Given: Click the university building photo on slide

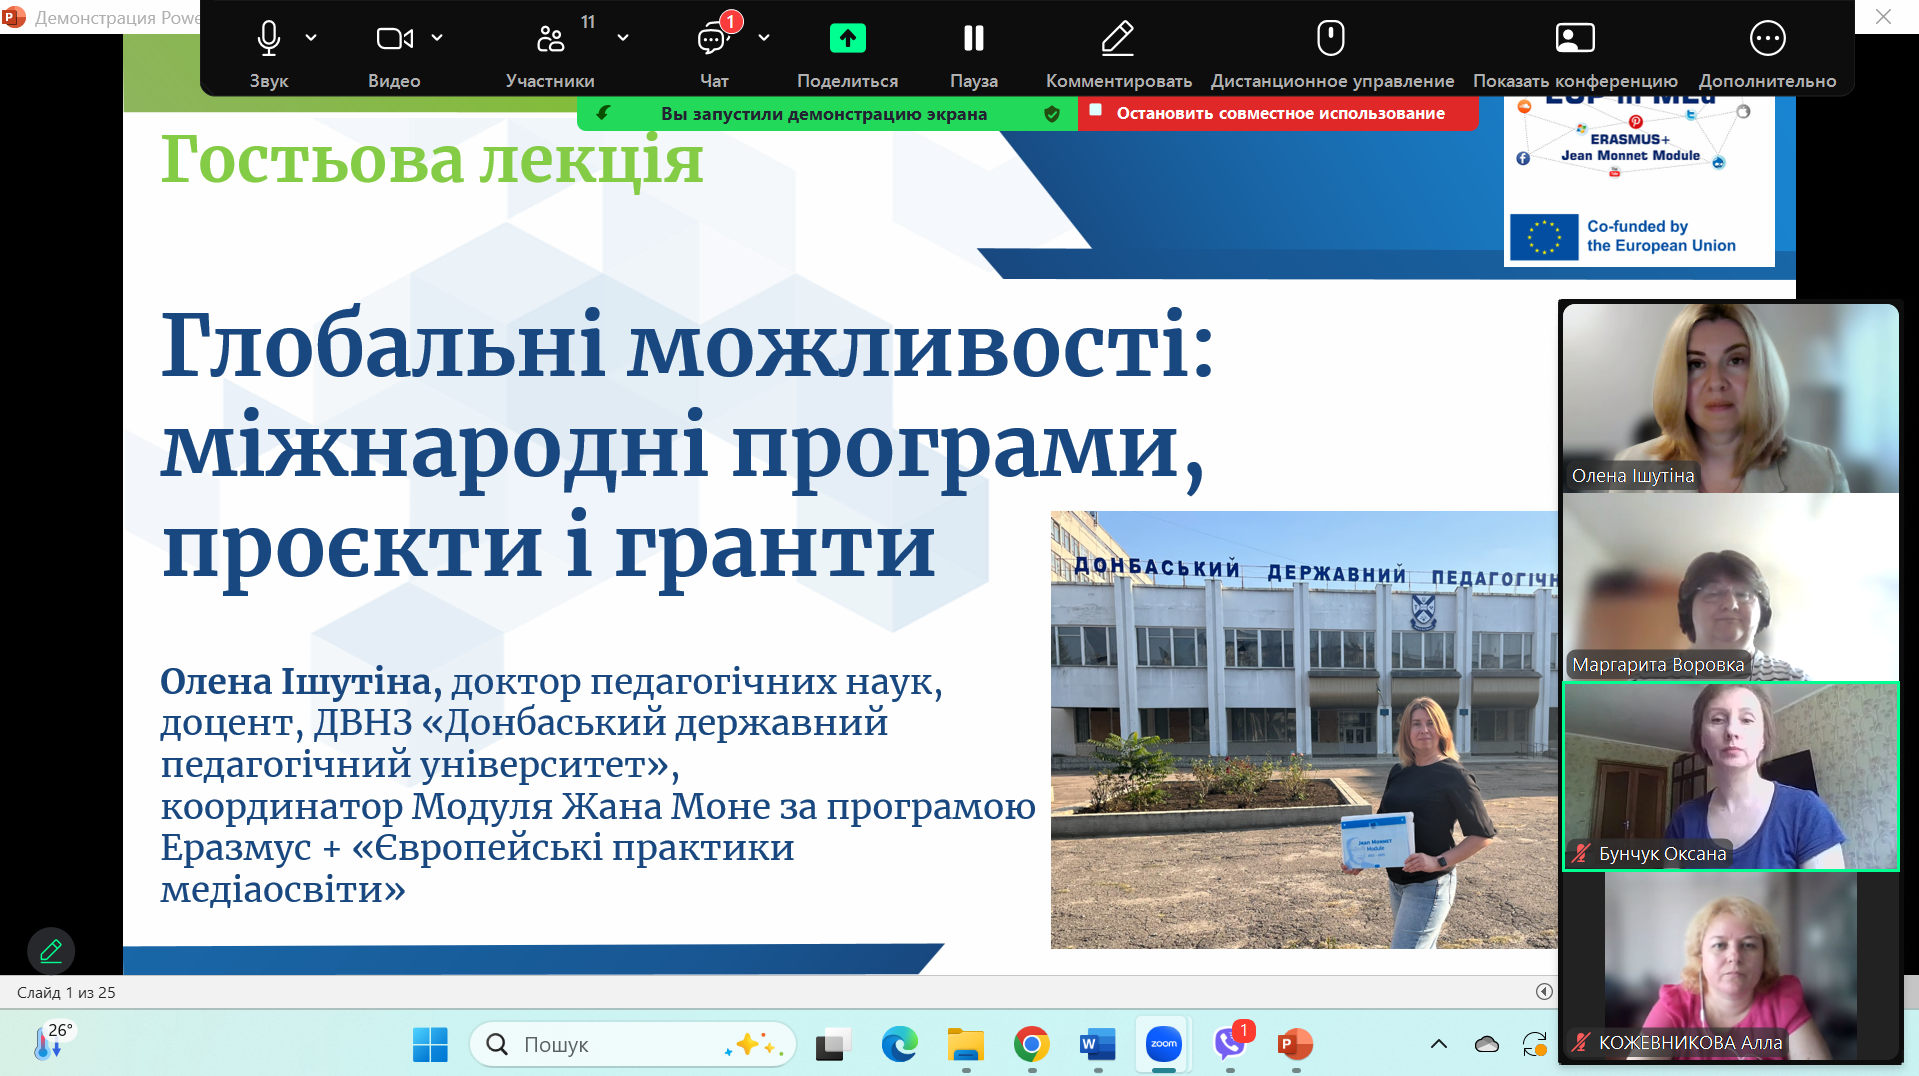Looking at the screenshot, I should tap(1304, 730).
